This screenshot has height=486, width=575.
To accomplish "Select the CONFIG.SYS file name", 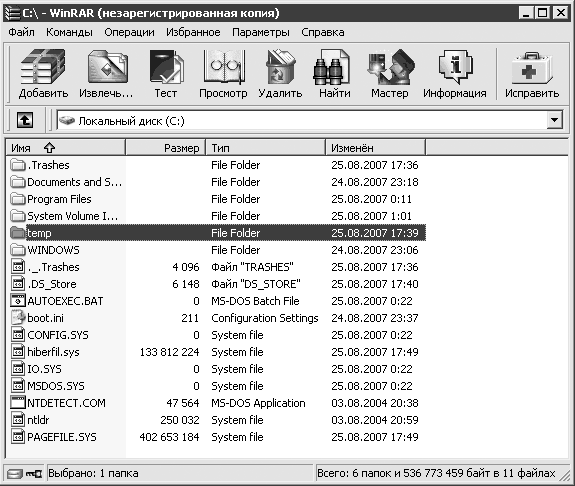I will pyautogui.click(x=58, y=335).
